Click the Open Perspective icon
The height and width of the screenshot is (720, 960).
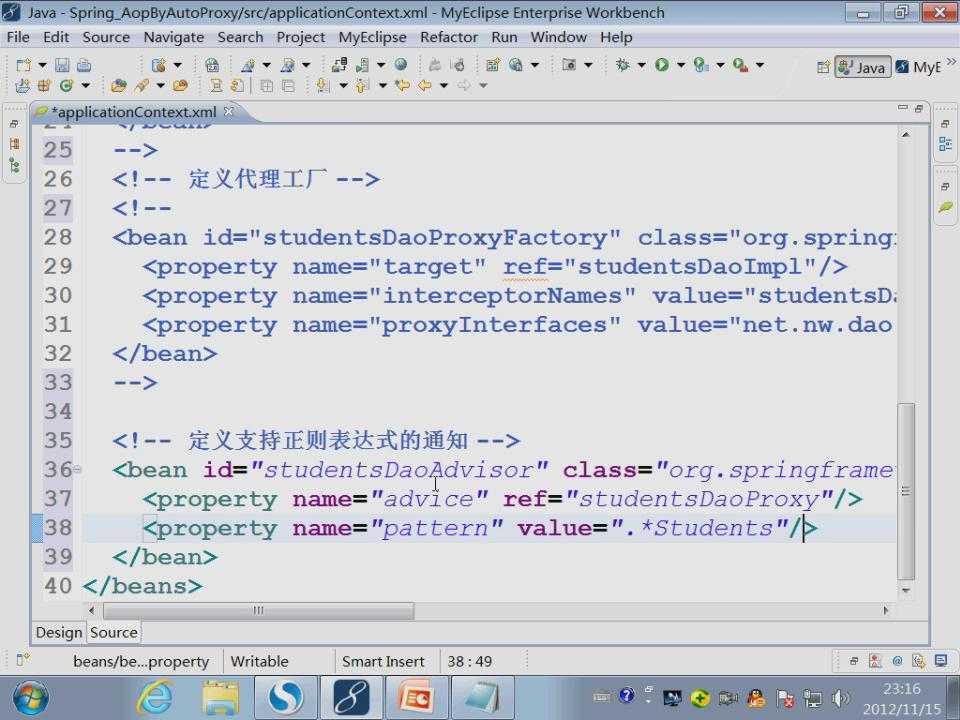823,67
